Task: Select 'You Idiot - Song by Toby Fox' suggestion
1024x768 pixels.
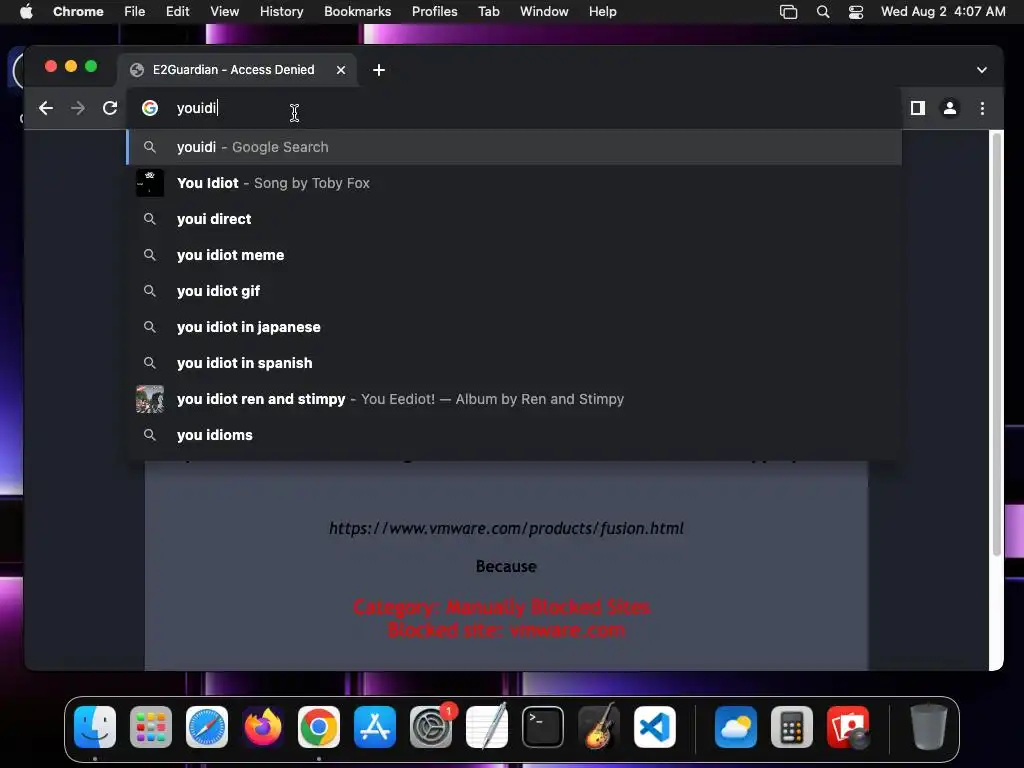Action: pyautogui.click(x=515, y=183)
